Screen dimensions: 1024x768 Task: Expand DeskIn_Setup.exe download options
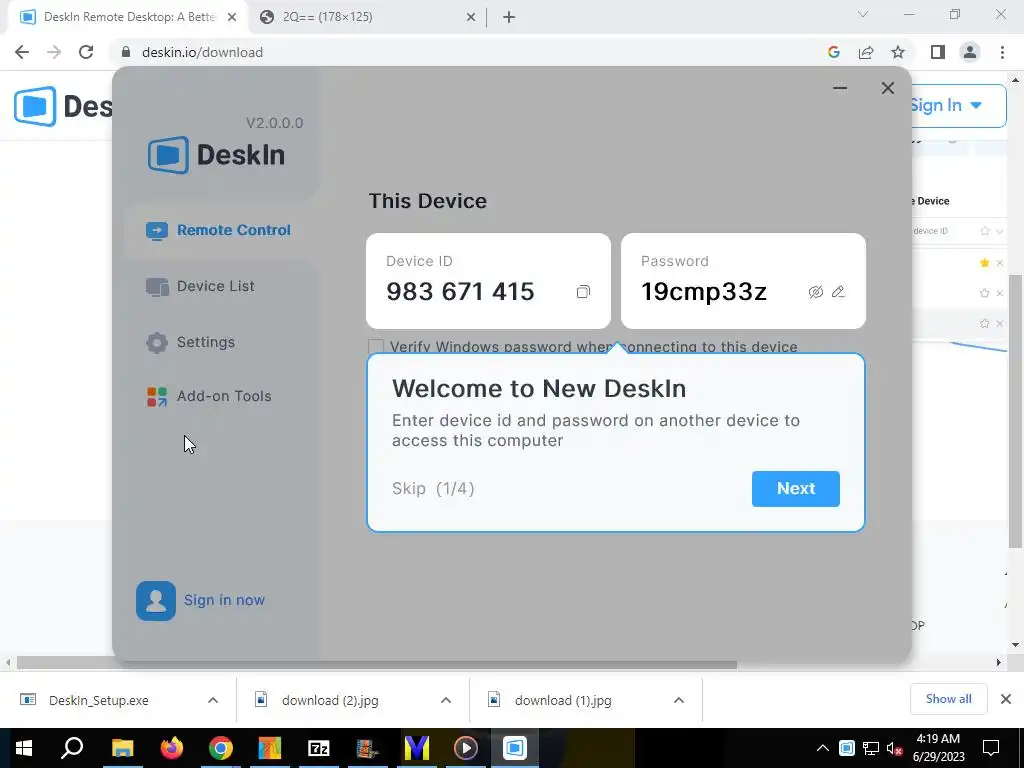pyautogui.click(x=213, y=700)
